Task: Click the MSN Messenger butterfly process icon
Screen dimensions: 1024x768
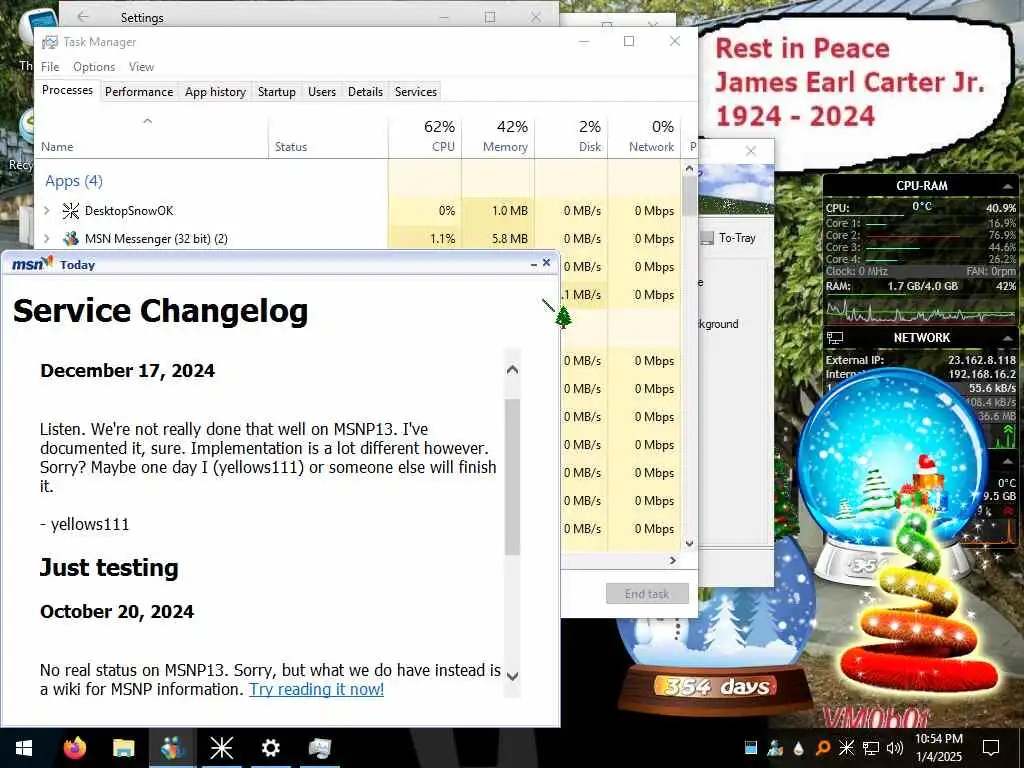Action: (71, 238)
